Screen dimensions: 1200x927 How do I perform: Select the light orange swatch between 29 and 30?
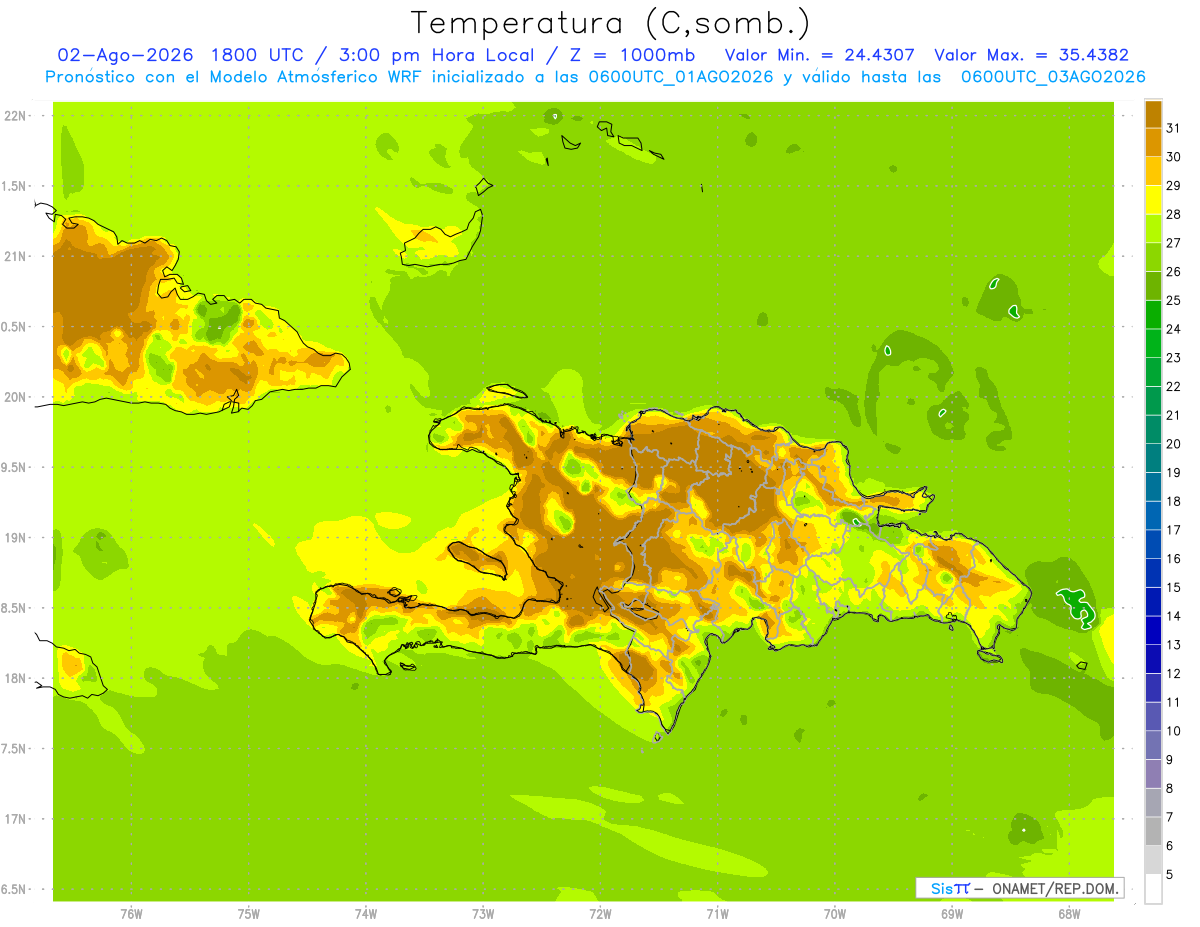tap(1153, 172)
